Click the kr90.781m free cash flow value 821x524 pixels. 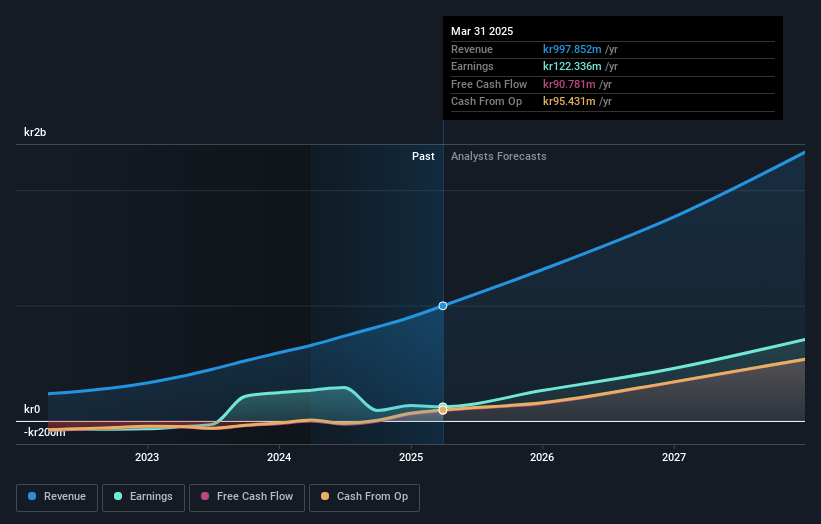pos(569,84)
